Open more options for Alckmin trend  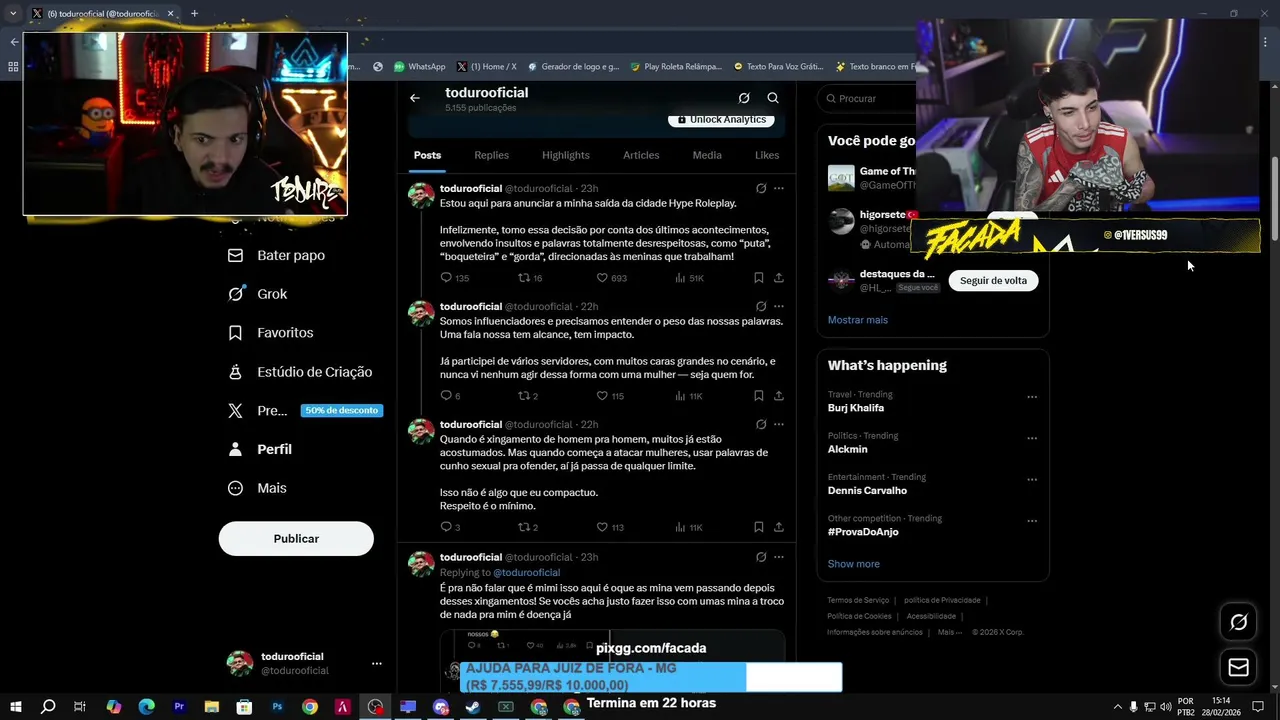(x=1032, y=438)
